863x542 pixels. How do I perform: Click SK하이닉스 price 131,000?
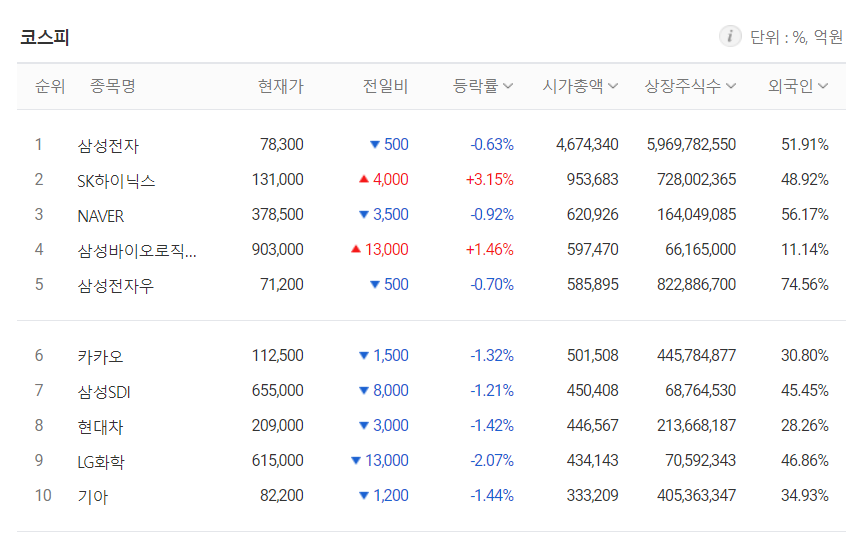click(x=277, y=179)
